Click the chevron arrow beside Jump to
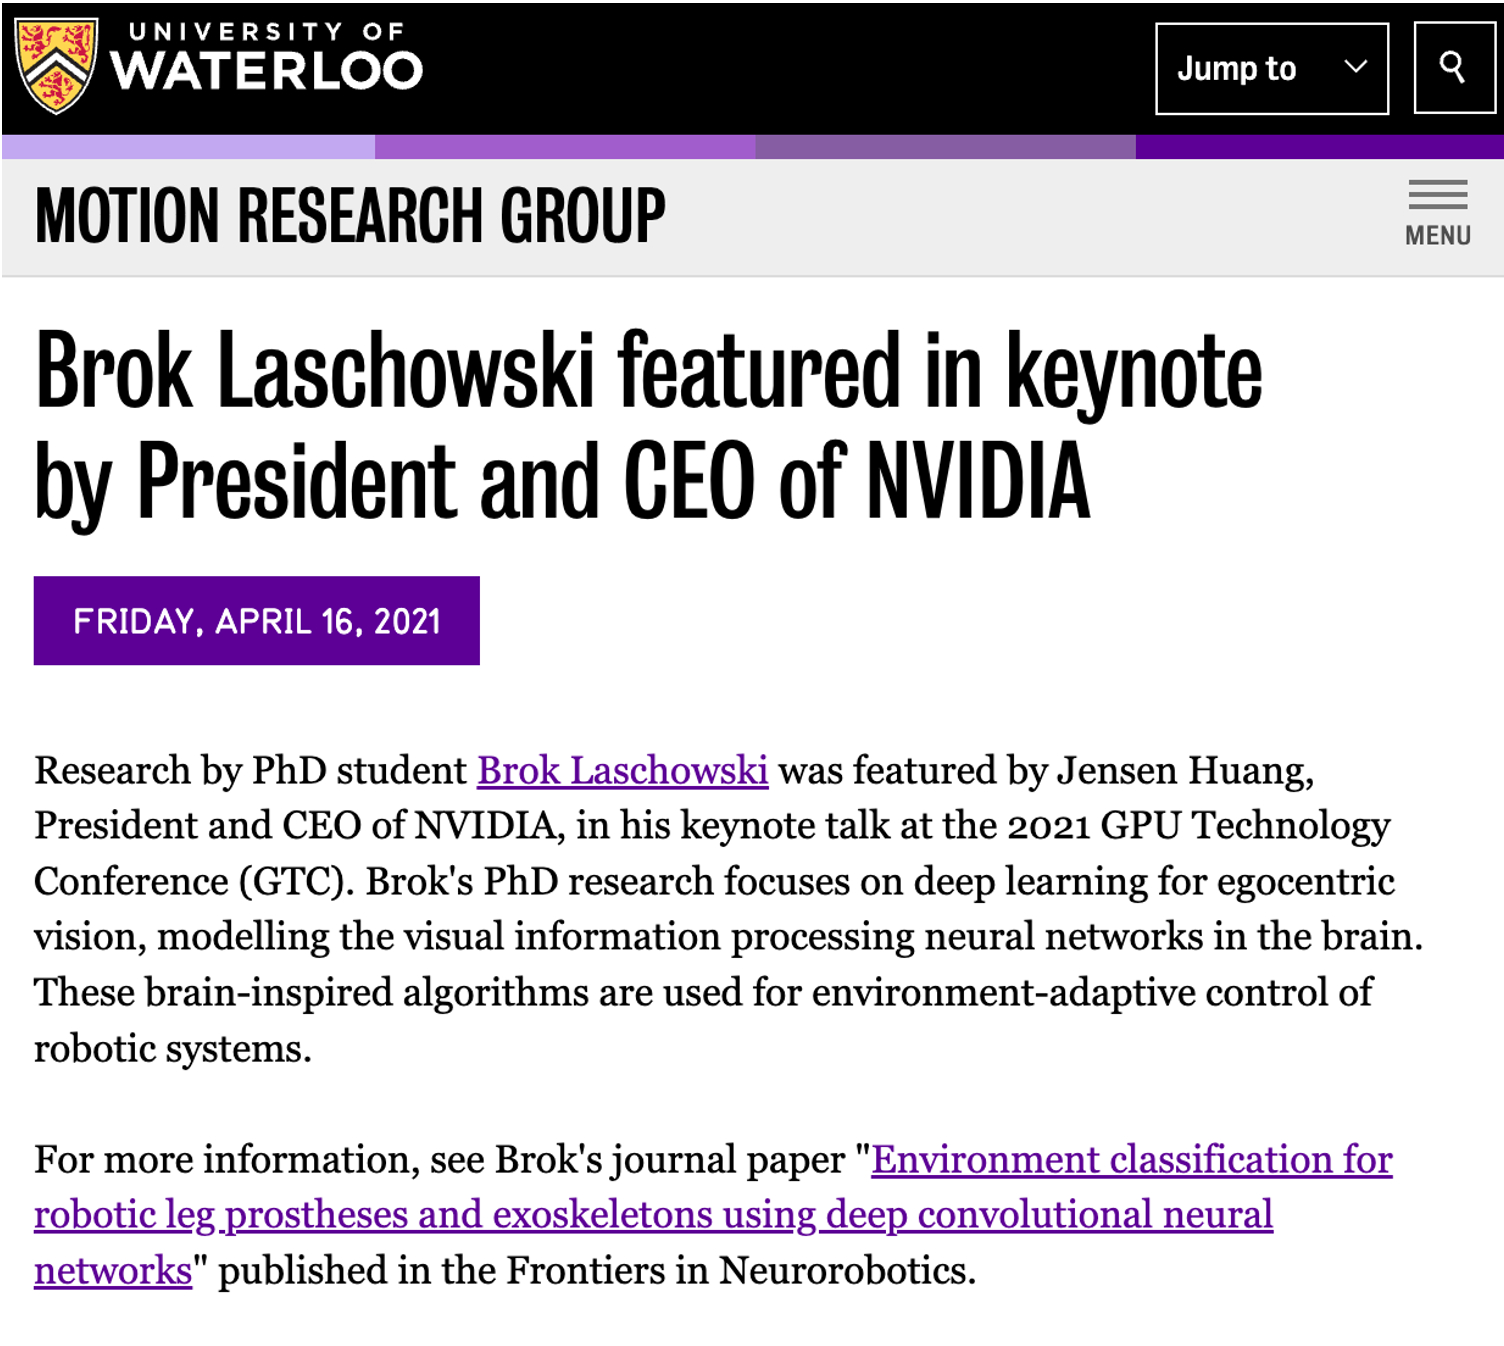This screenshot has width=1504, height=1346. pyautogui.click(x=1355, y=68)
